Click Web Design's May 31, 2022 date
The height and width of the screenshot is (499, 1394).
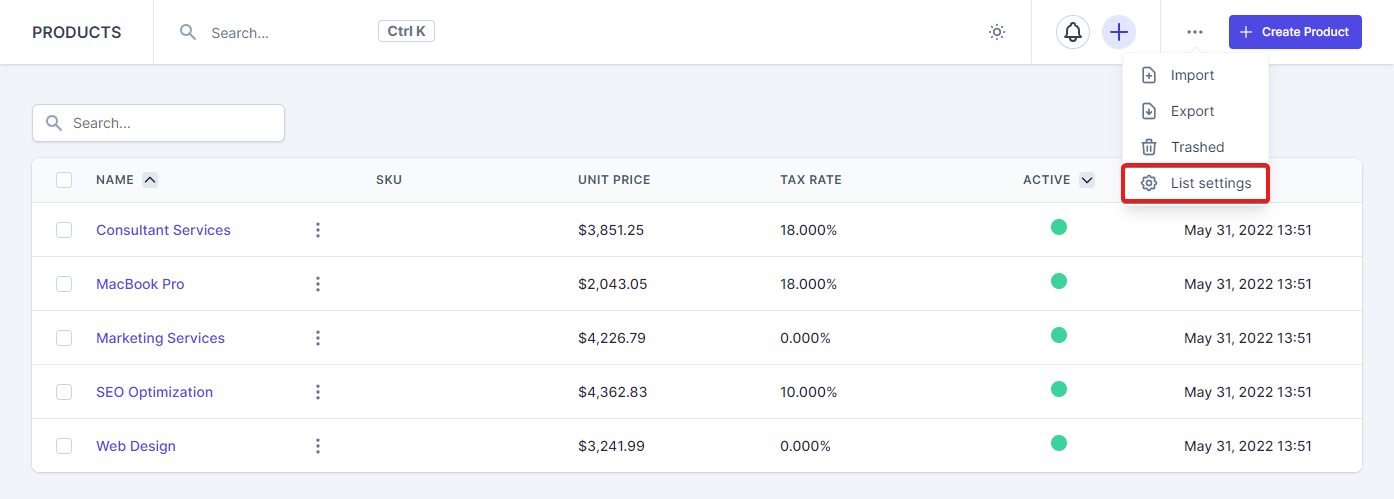coord(1248,446)
